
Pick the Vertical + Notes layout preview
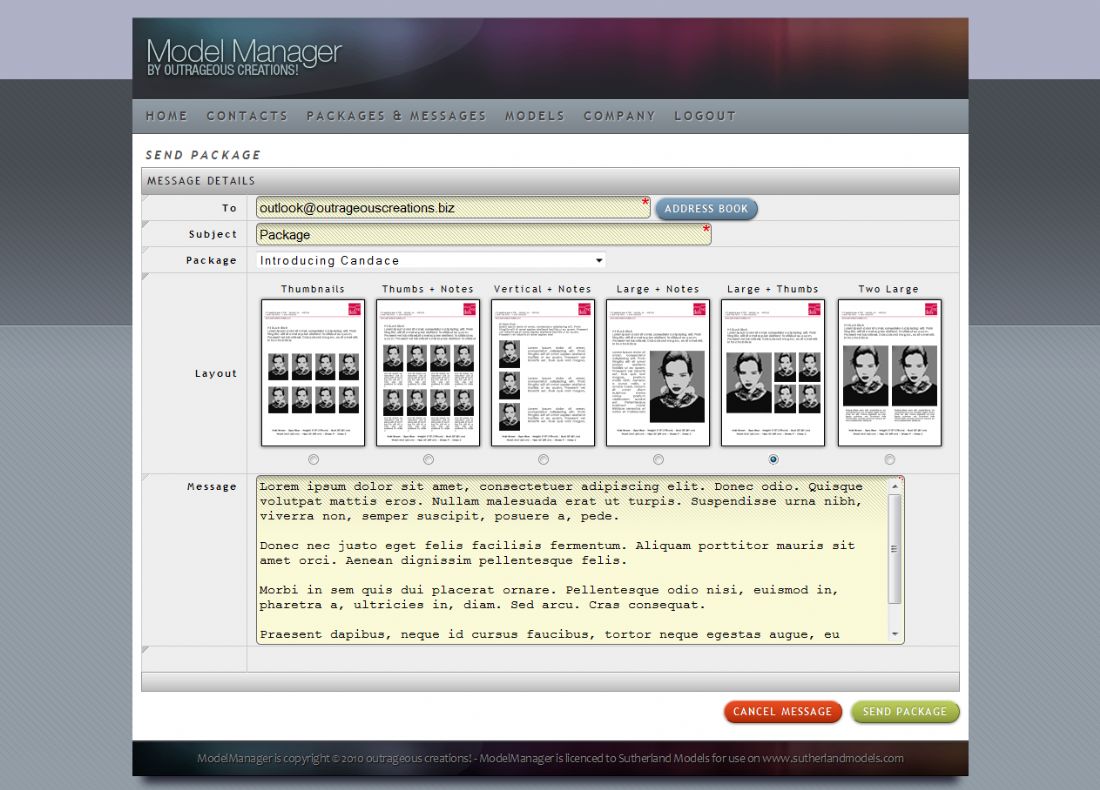pos(543,372)
